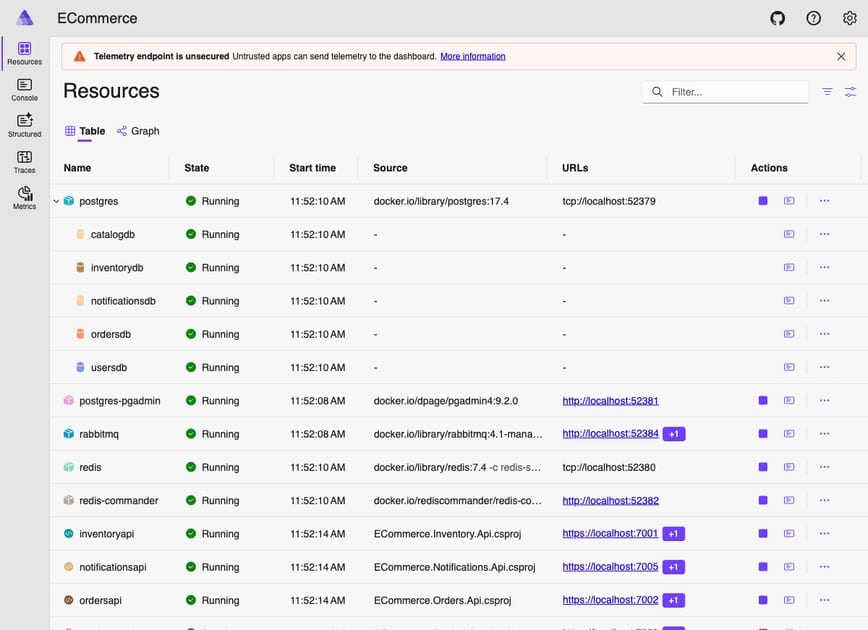Dismiss the telemetry warning banner
The image size is (868, 630).
[x=841, y=56]
